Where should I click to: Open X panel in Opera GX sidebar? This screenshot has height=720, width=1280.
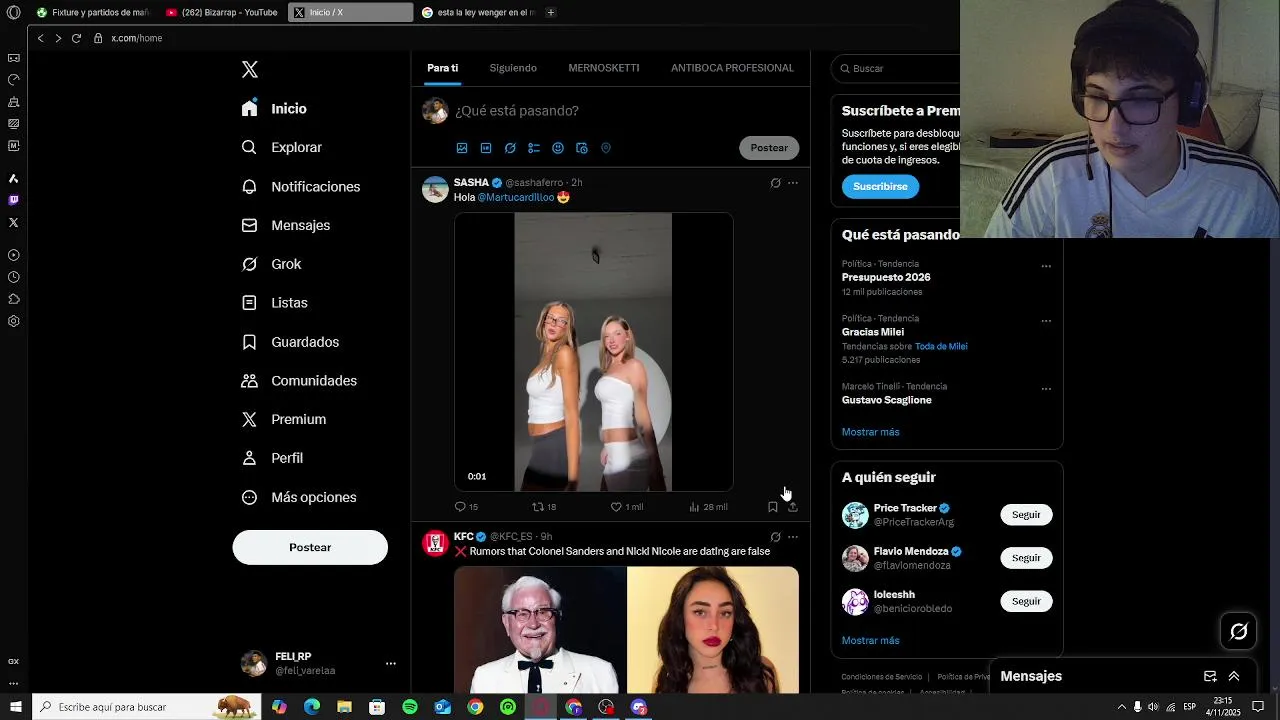pos(13,222)
